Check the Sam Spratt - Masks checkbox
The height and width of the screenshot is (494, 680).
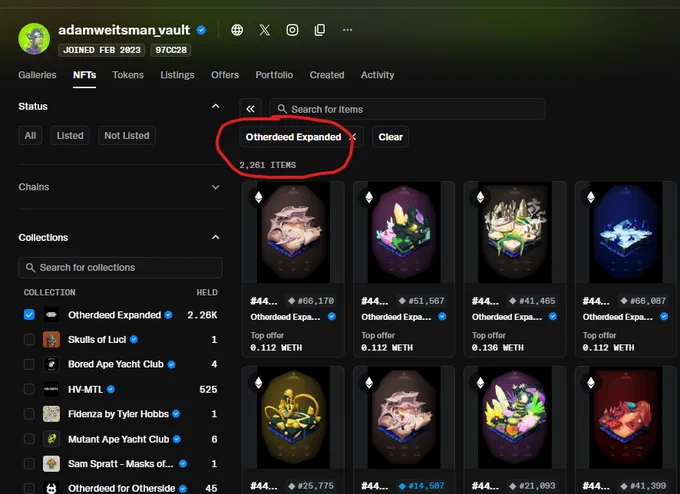29,464
